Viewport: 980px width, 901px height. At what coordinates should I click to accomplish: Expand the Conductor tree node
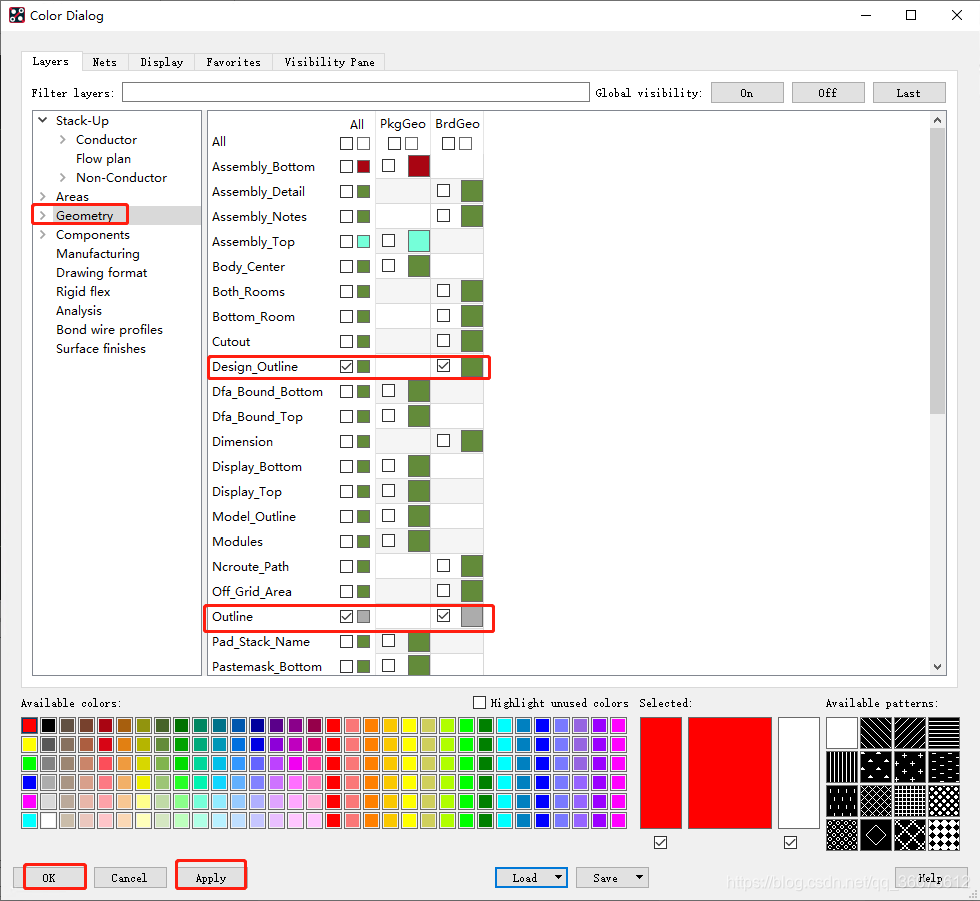(x=62, y=139)
